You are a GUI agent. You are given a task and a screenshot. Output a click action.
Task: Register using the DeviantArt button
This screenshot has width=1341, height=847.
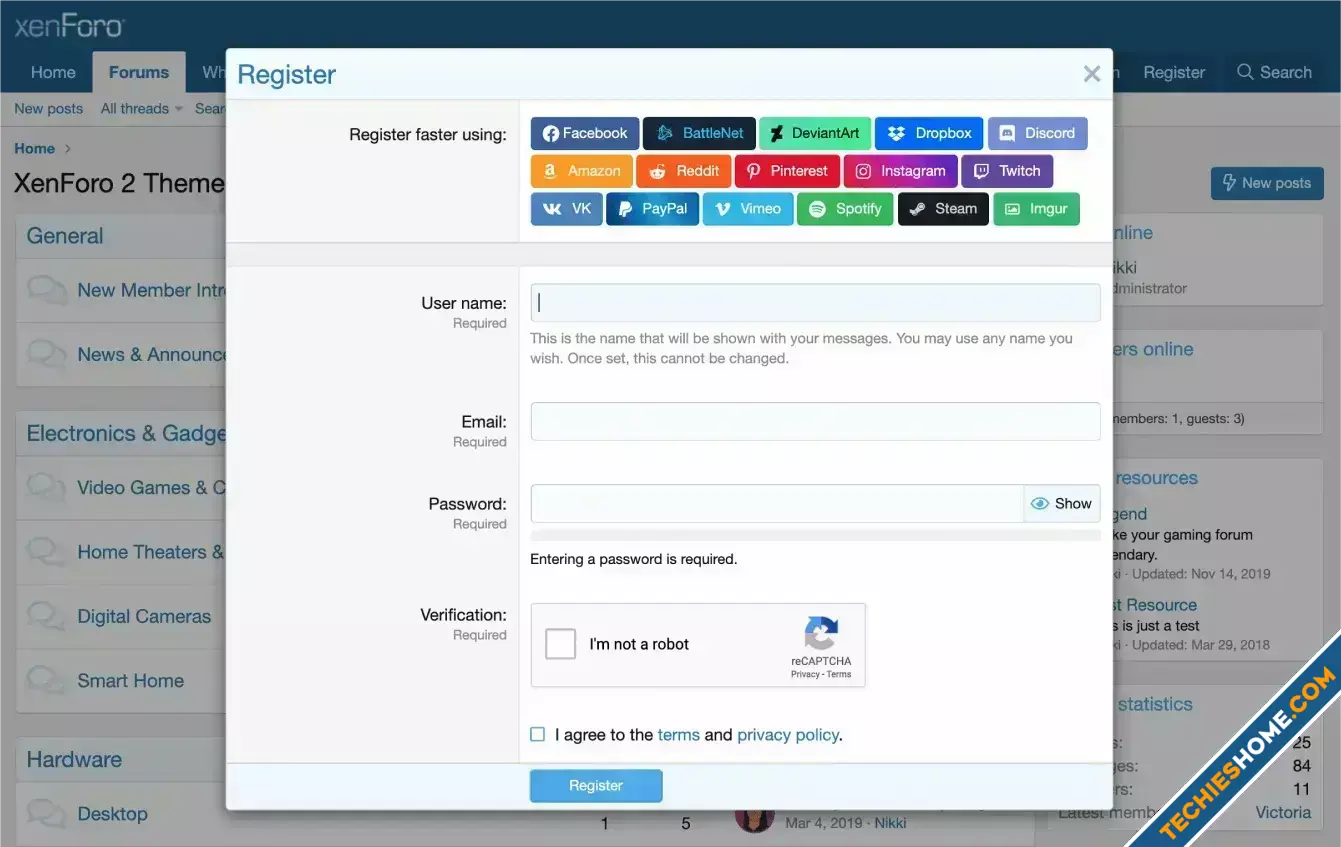point(815,133)
